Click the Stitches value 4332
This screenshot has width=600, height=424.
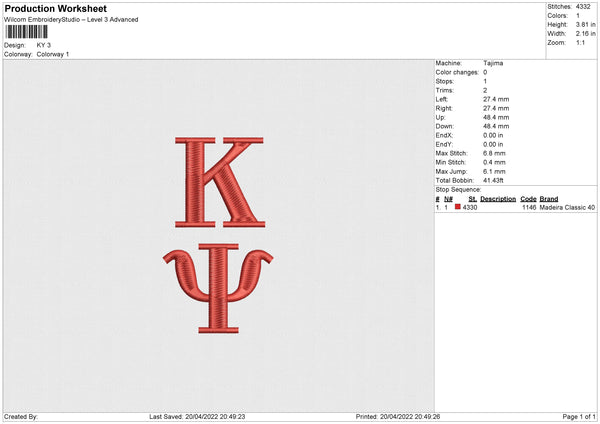click(x=583, y=7)
